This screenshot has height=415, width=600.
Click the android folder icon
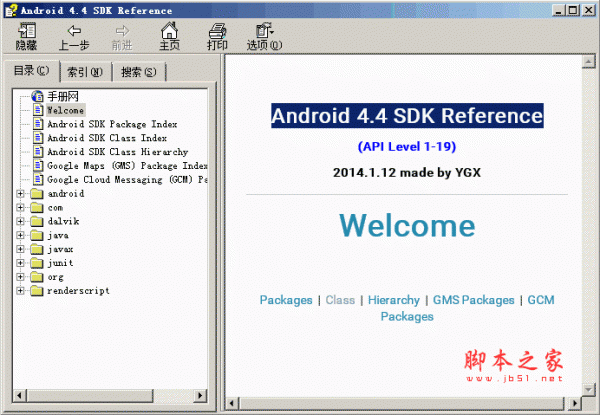pos(37,194)
